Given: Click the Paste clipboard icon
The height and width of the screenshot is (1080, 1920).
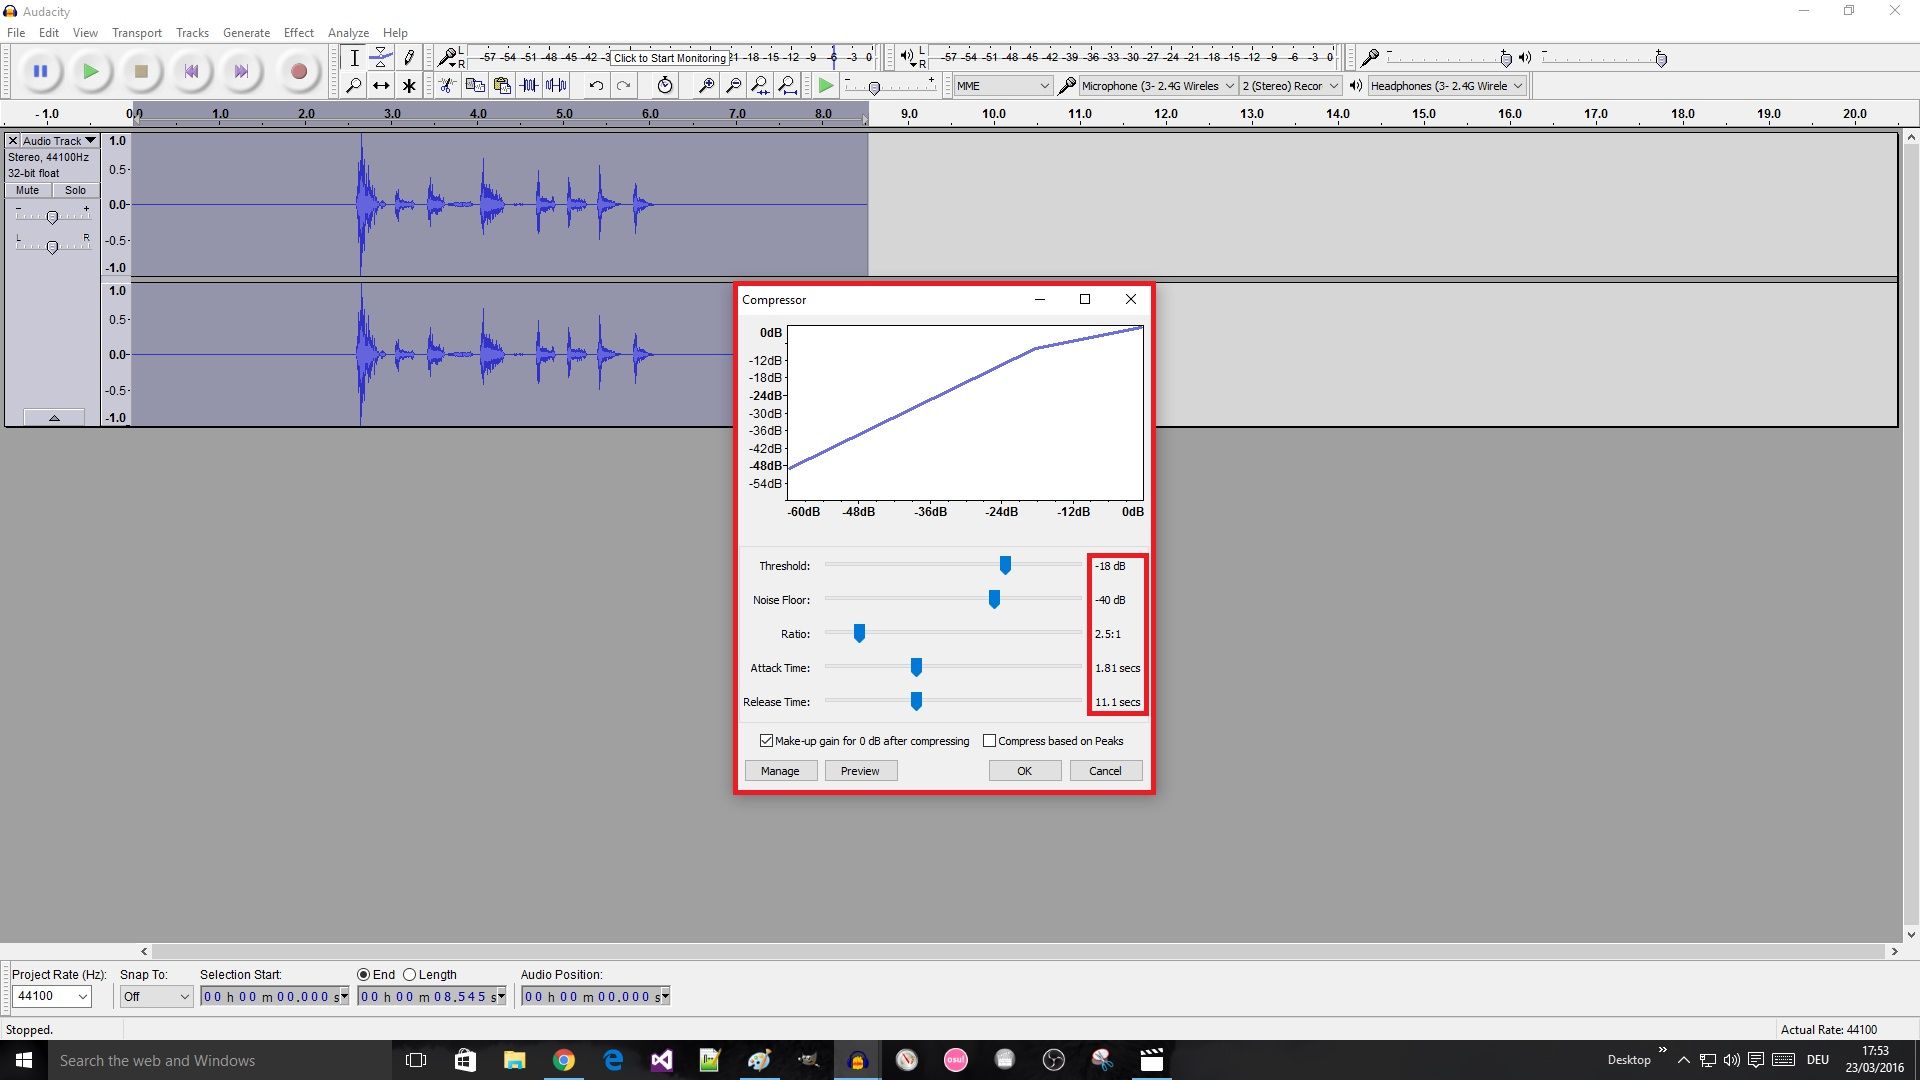Looking at the screenshot, I should point(502,86).
